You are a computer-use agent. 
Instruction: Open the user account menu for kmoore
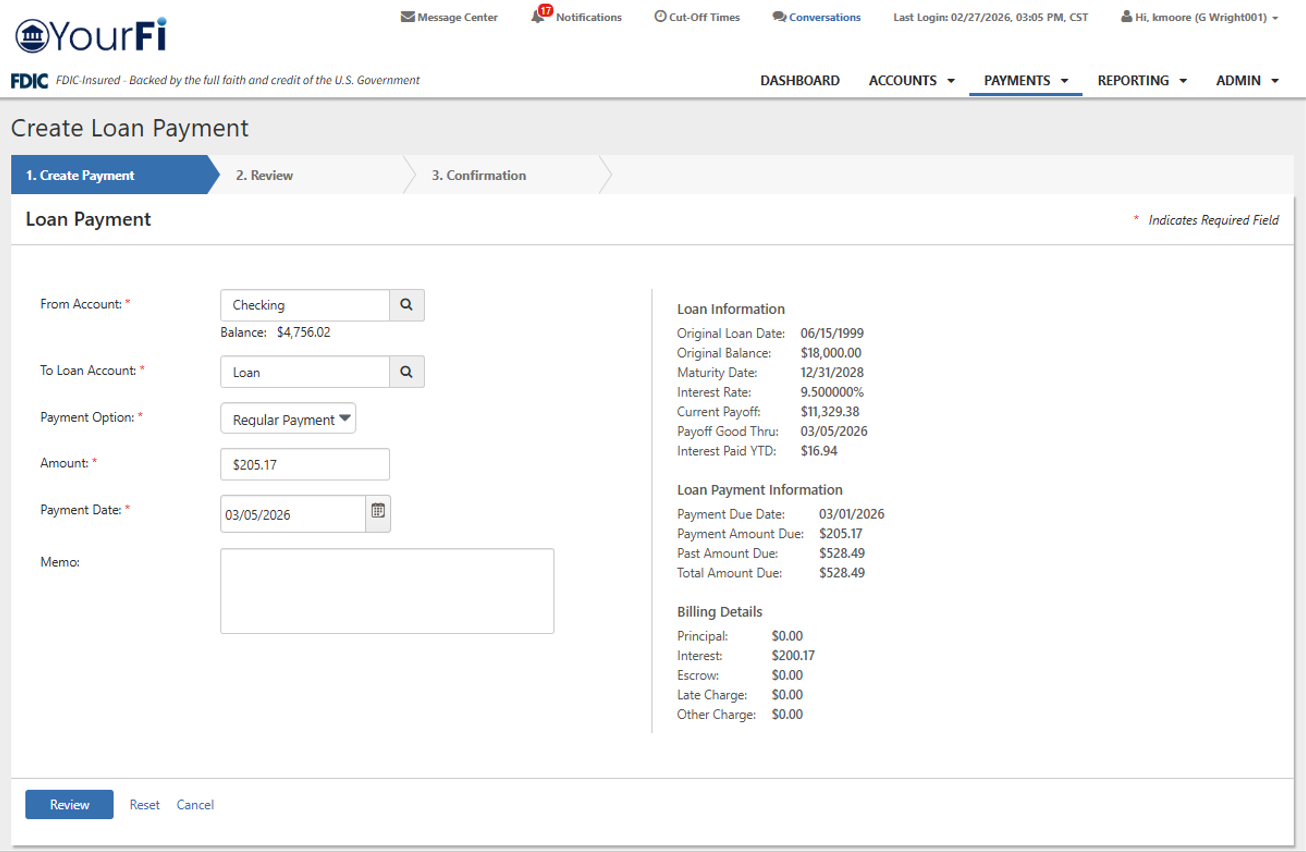[x=1200, y=17]
